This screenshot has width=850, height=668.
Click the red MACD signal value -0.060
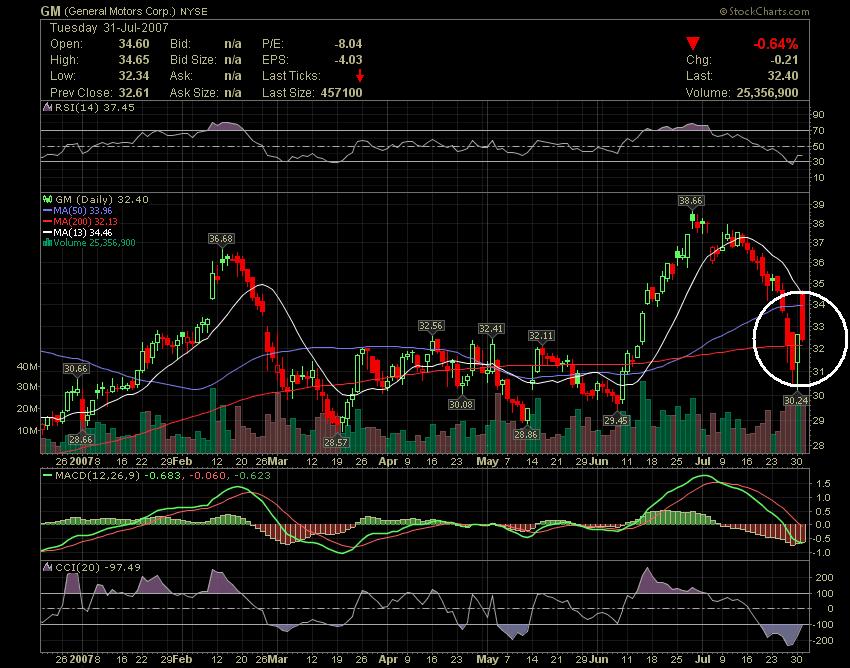(x=206, y=476)
